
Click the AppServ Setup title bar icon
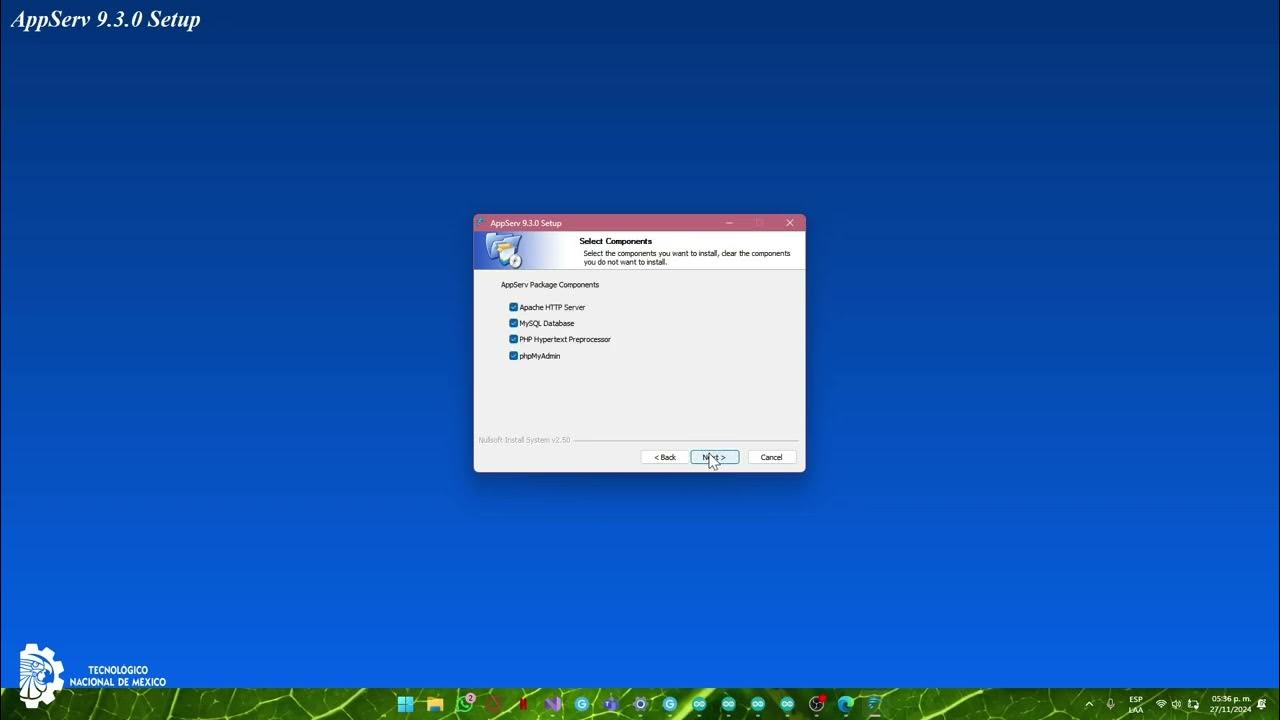pos(482,223)
